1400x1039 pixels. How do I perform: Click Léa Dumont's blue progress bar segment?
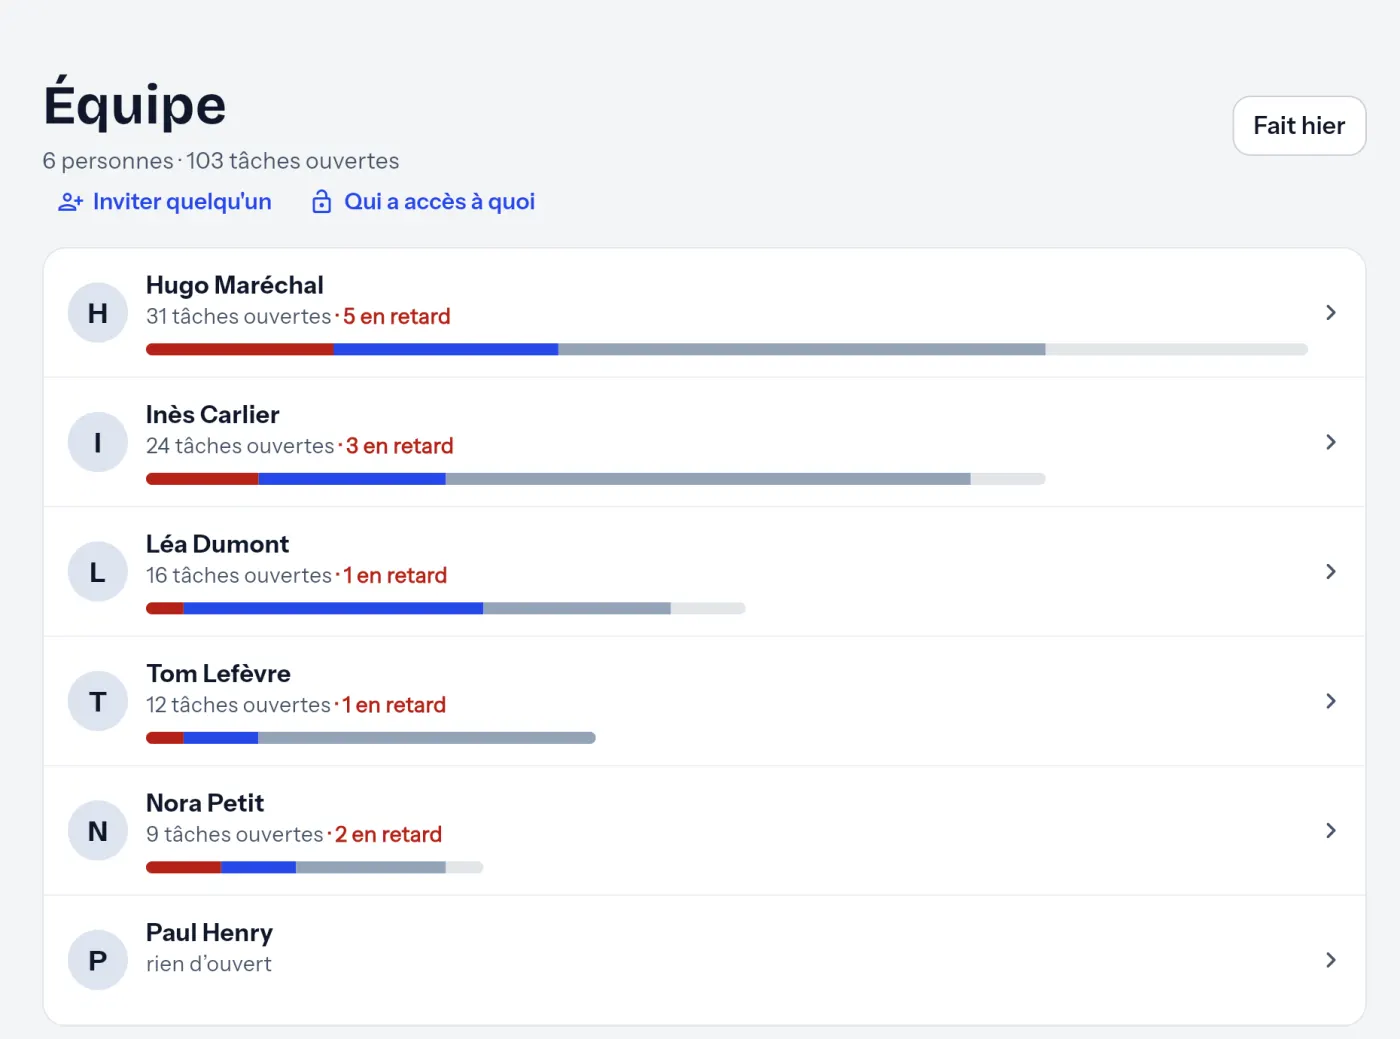[x=333, y=608]
